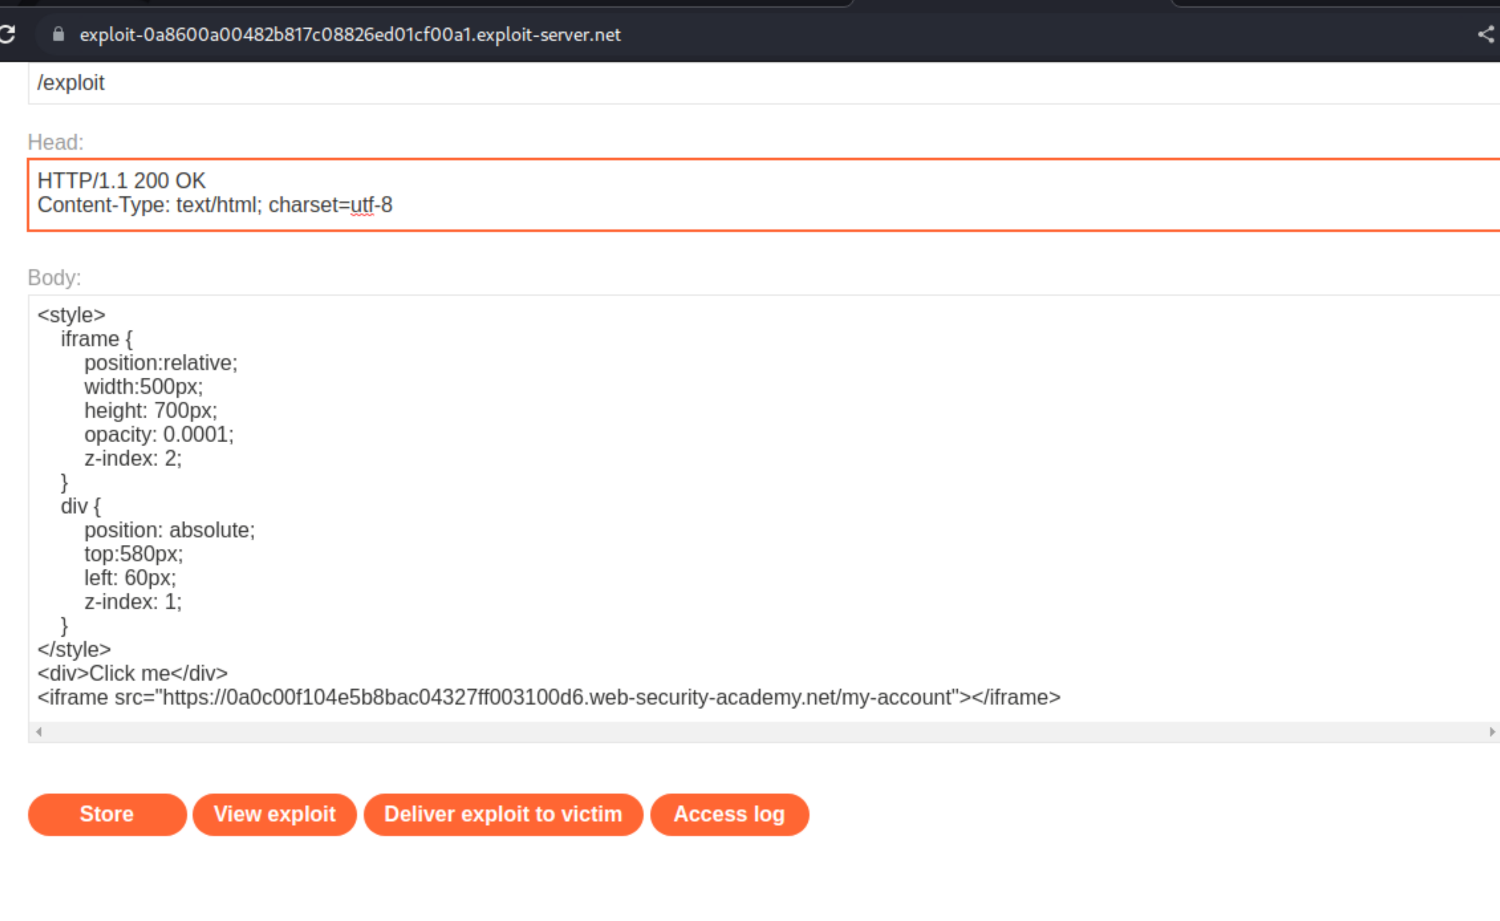Click the /exploit file path field
Screen dimensions: 1500x921
763,83
